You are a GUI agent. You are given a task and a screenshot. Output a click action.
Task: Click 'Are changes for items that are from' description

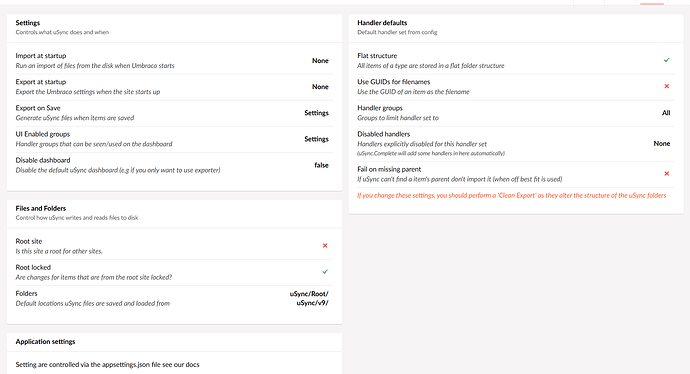[x=94, y=277]
